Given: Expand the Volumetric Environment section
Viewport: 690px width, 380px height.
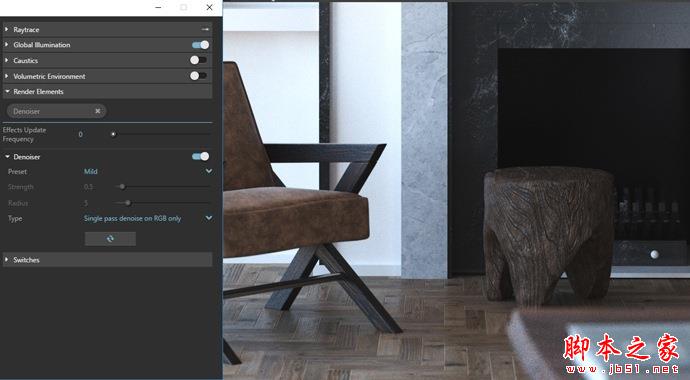Looking at the screenshot, I should coord(7,76).
